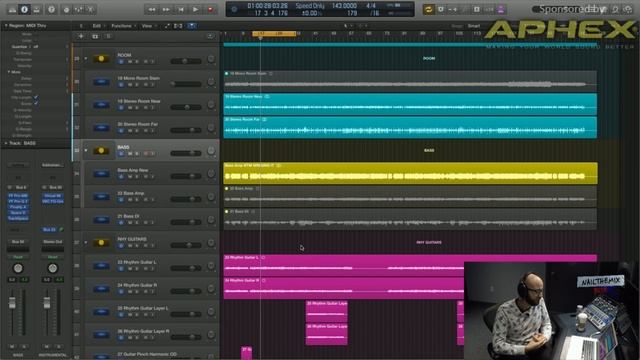This screenshot has width=640, height=360.
Task: Open the Smart Controls icon
Action: 66,9
